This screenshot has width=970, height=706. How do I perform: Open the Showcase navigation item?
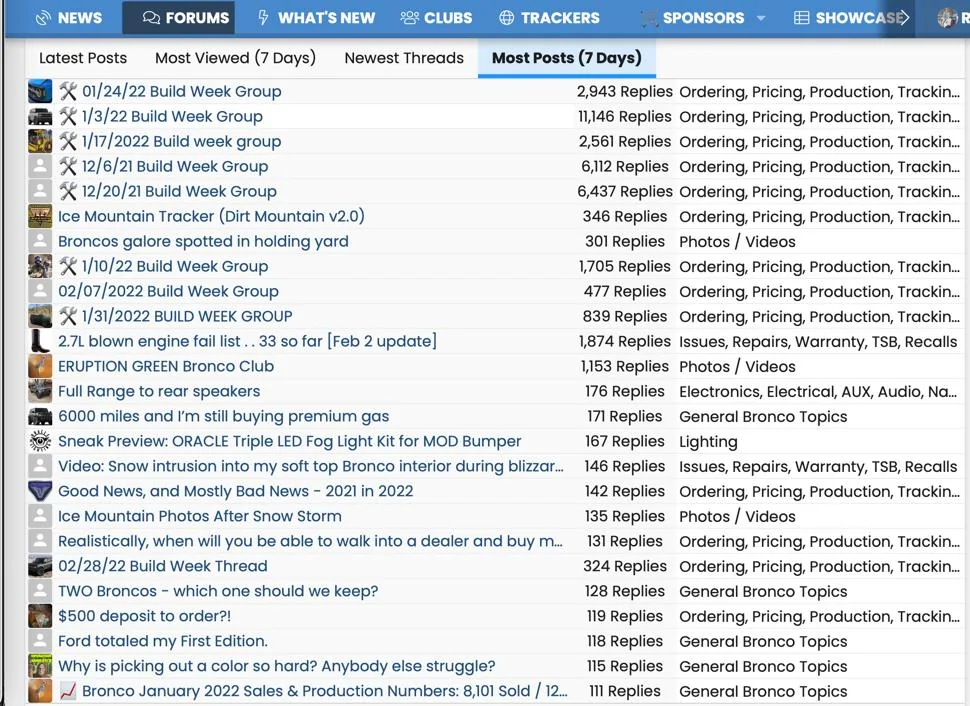pos(851,18)
